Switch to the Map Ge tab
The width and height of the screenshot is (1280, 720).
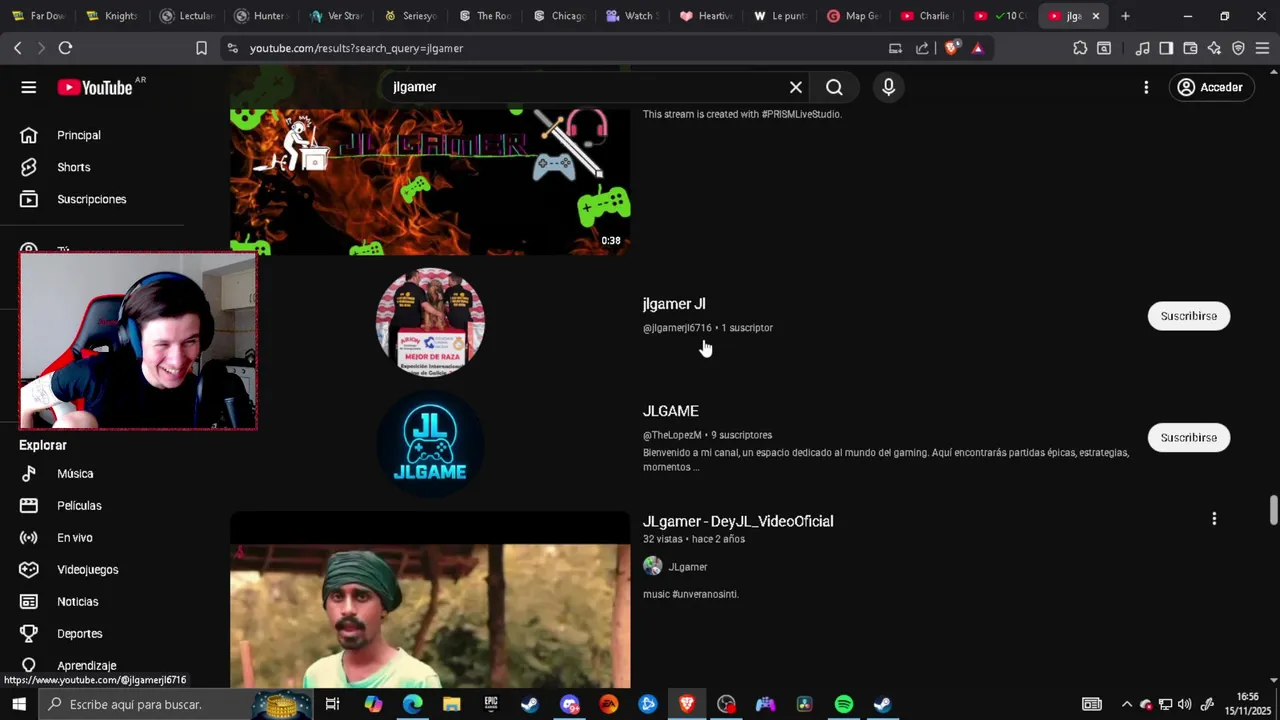pyautogui.click(x=853, y=16)
